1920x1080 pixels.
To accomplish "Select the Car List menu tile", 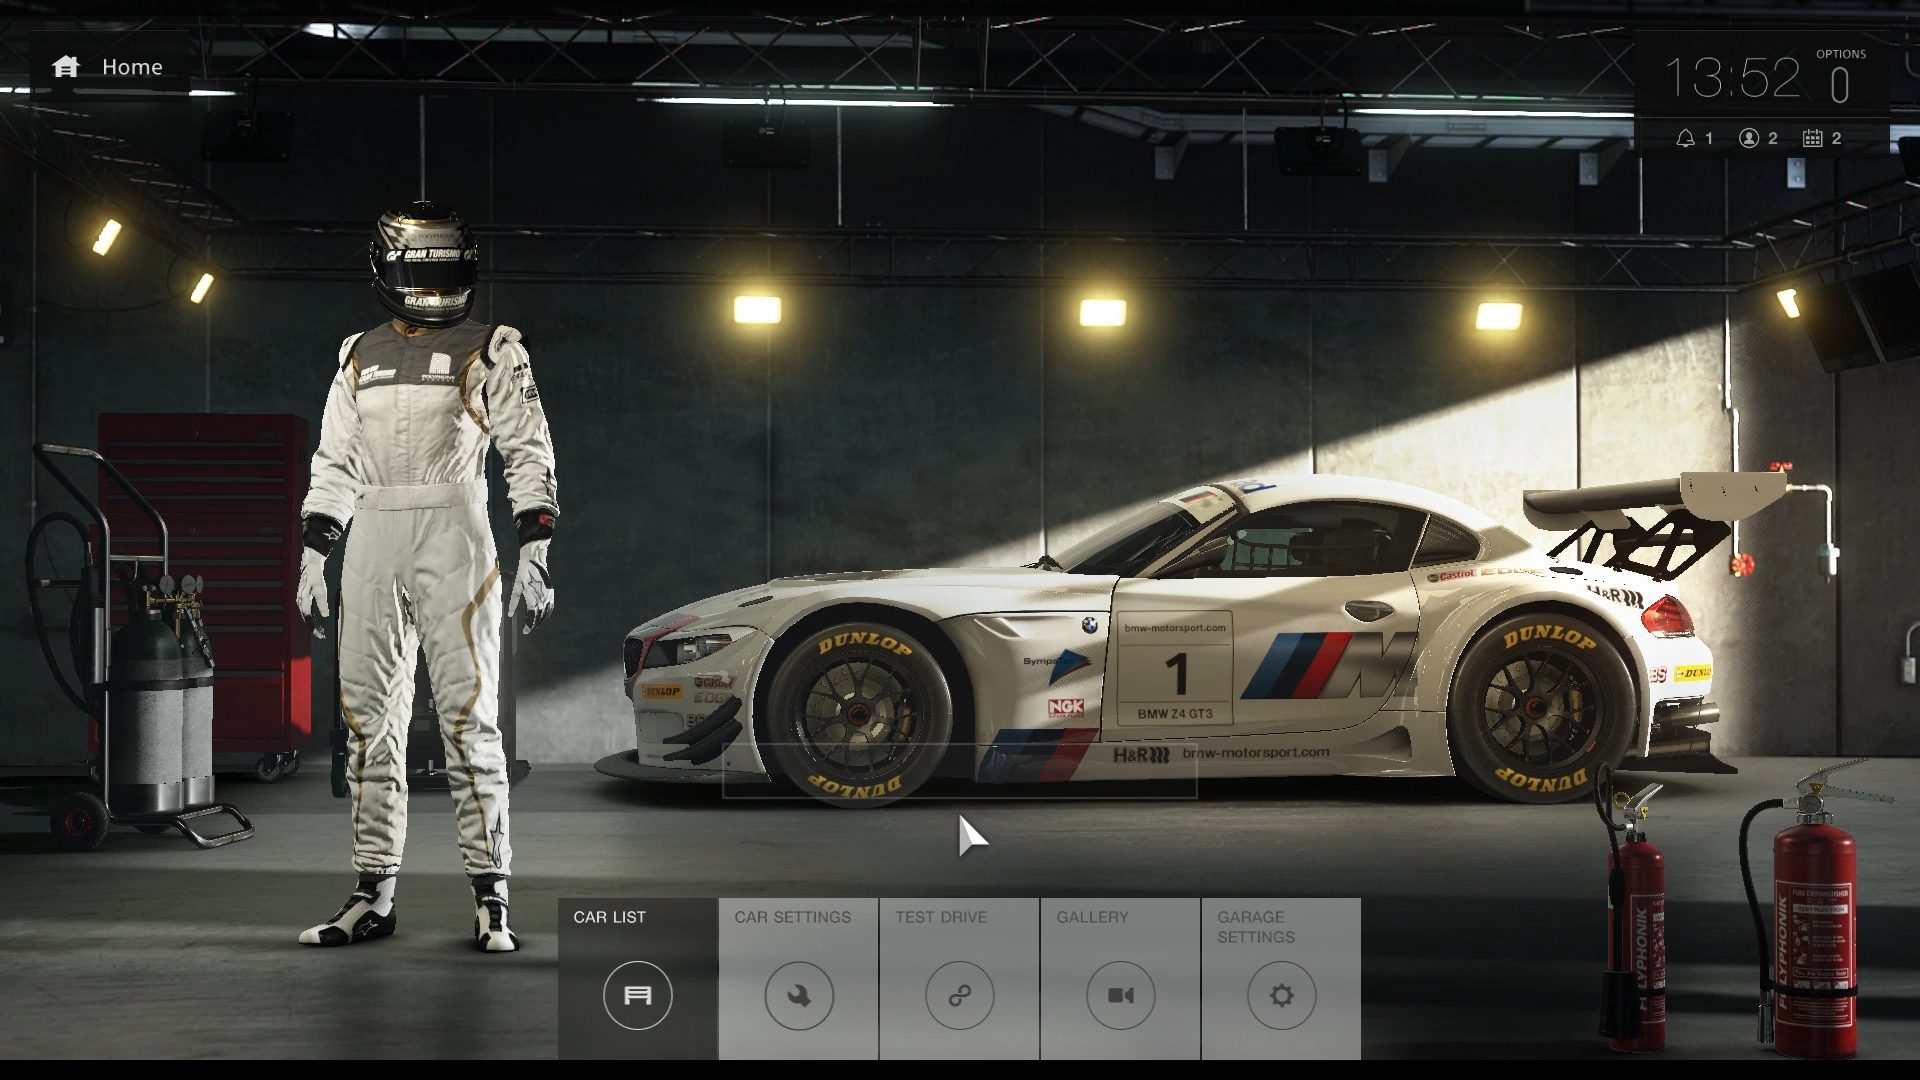I will coord(638,978).
